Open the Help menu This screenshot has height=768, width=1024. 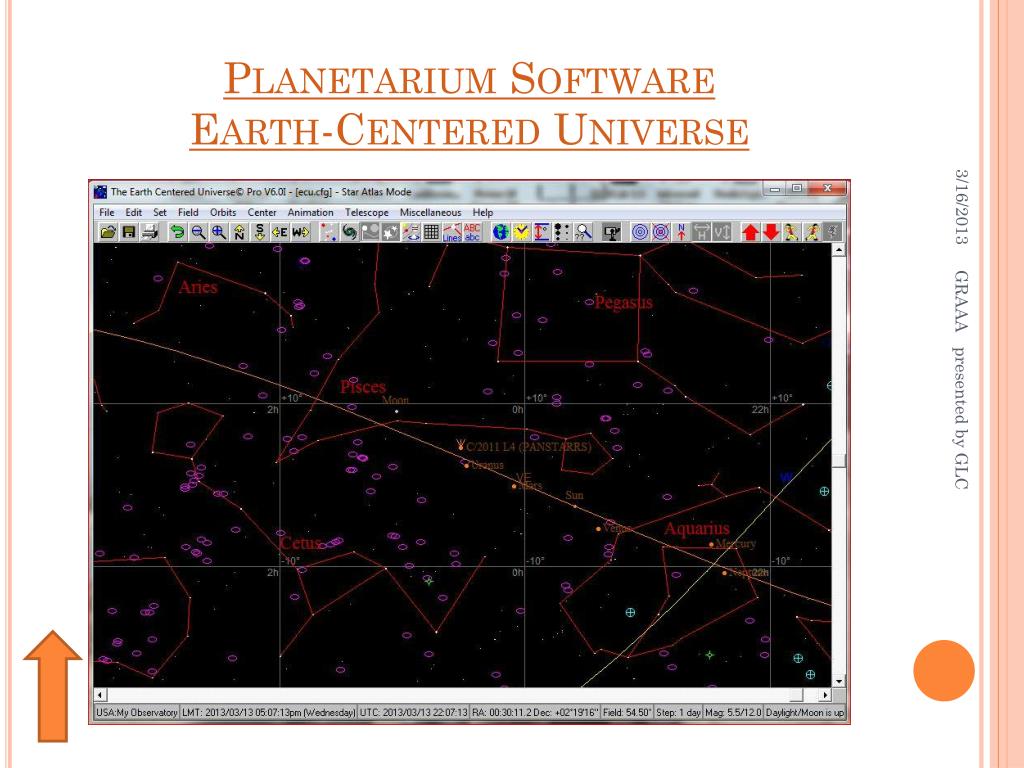click(483, 212)
